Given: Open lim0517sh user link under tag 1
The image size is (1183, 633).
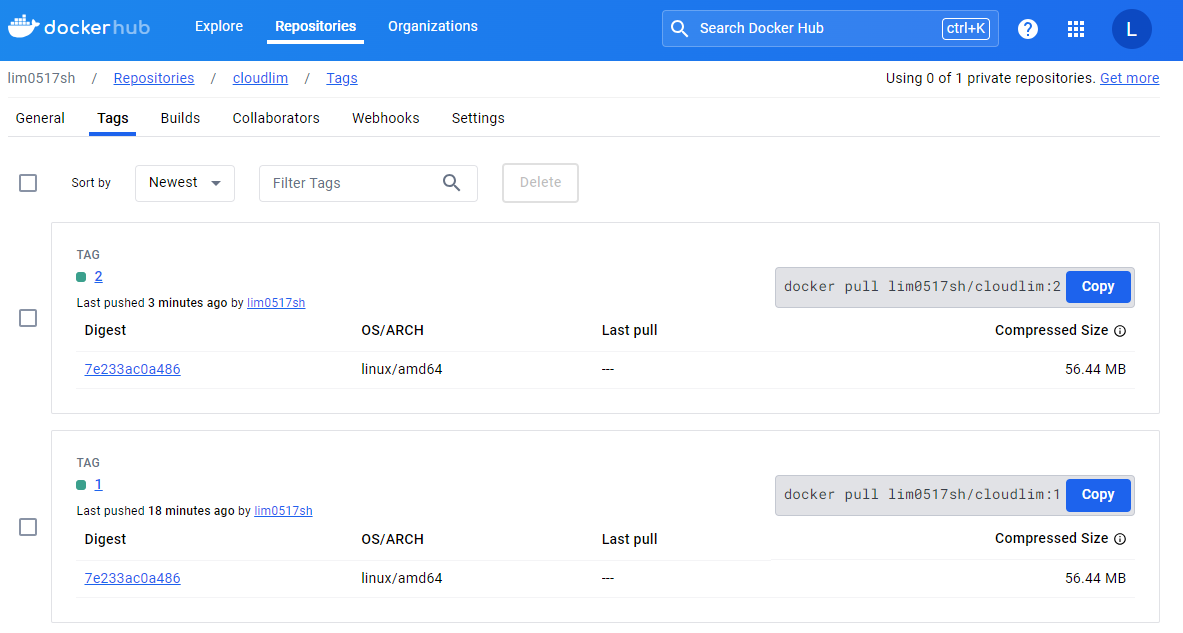Looking at the screenshot, I should click(x=283, y=512).
